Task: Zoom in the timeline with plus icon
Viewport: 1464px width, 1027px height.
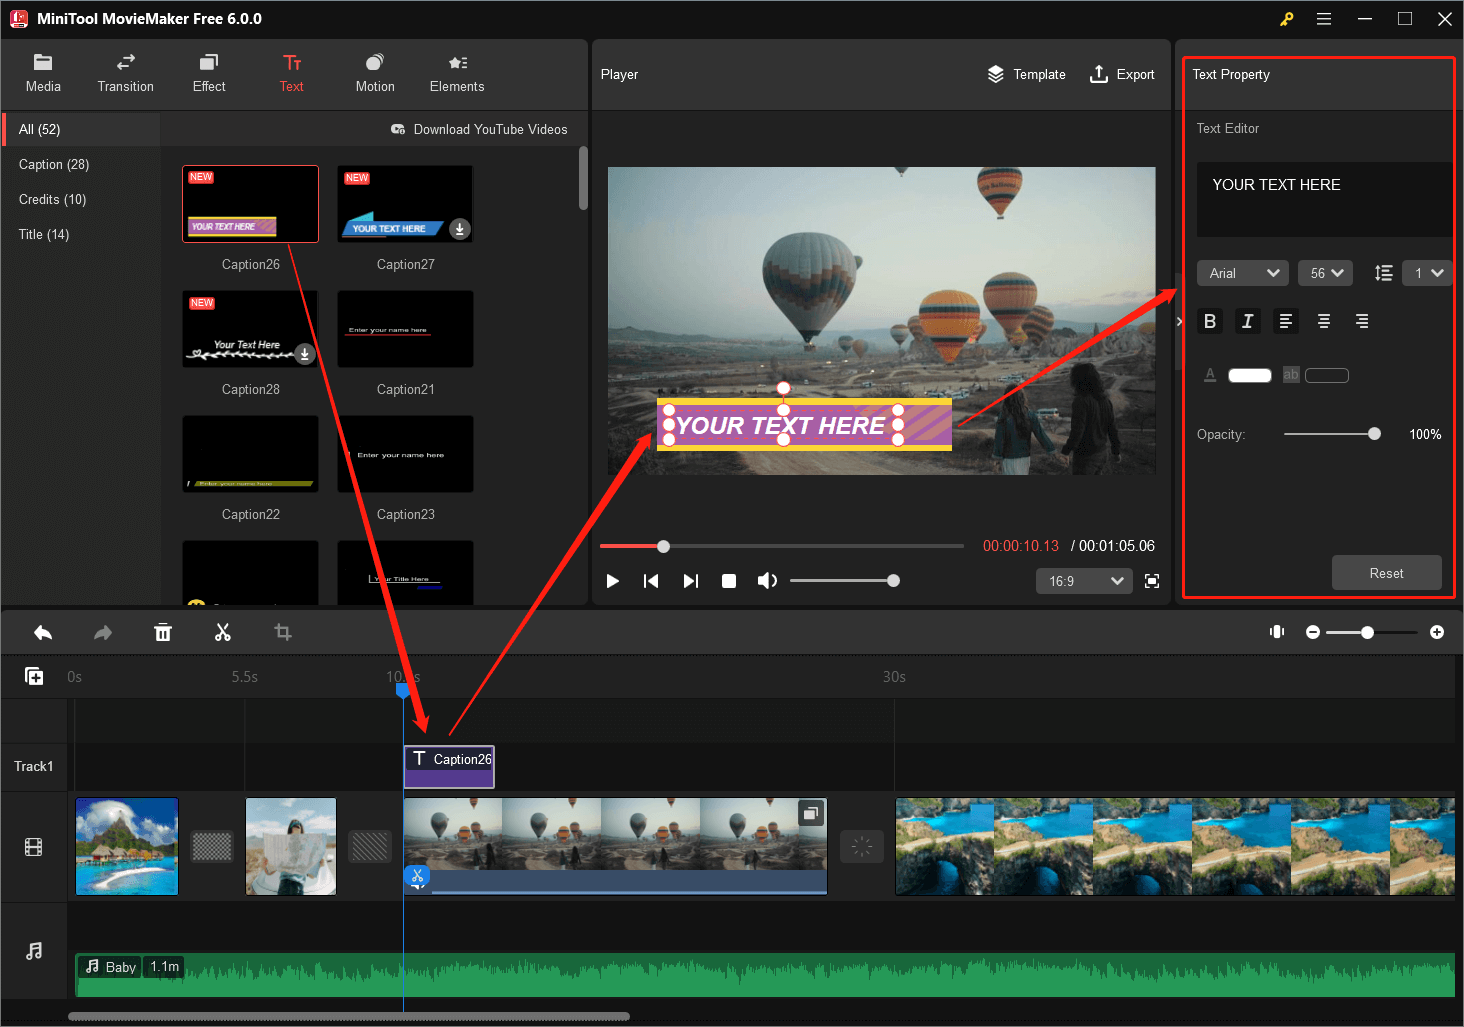Action: pos(1437,632)
